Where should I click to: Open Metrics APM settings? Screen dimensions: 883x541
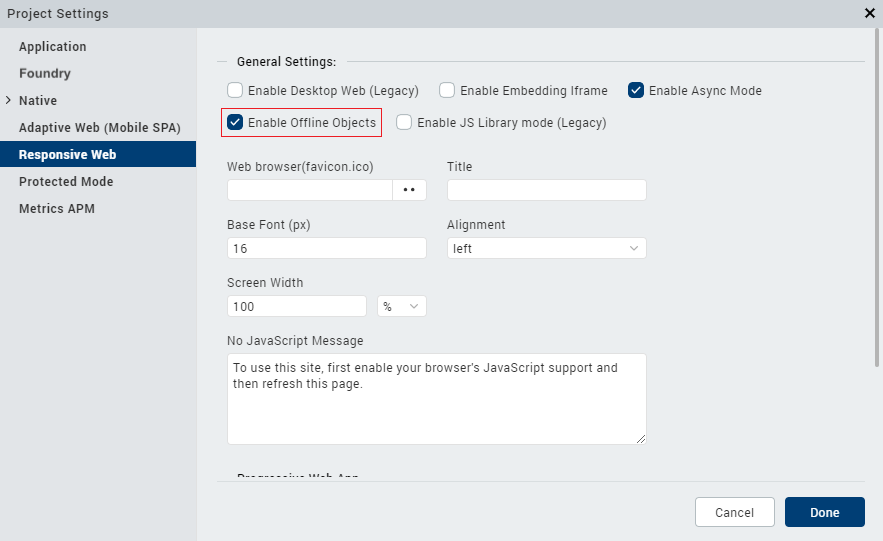click(x=57, y=209)
